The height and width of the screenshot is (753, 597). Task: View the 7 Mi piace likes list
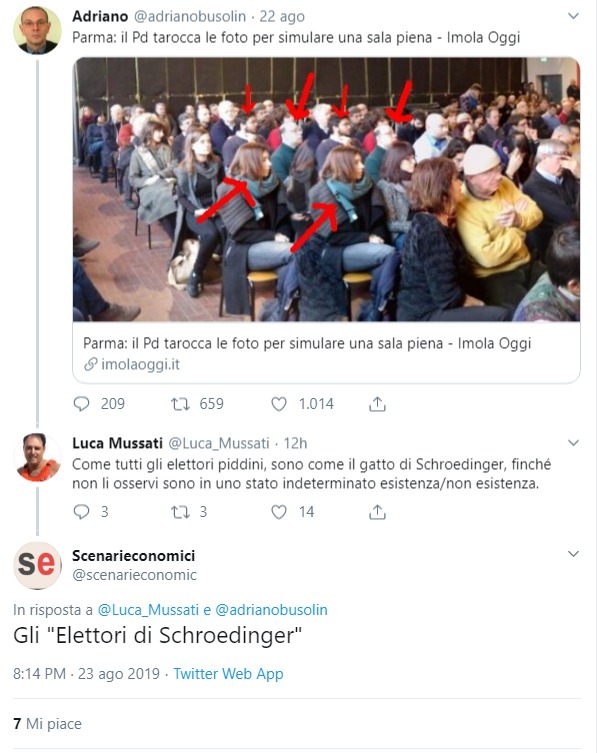[48, 724]
